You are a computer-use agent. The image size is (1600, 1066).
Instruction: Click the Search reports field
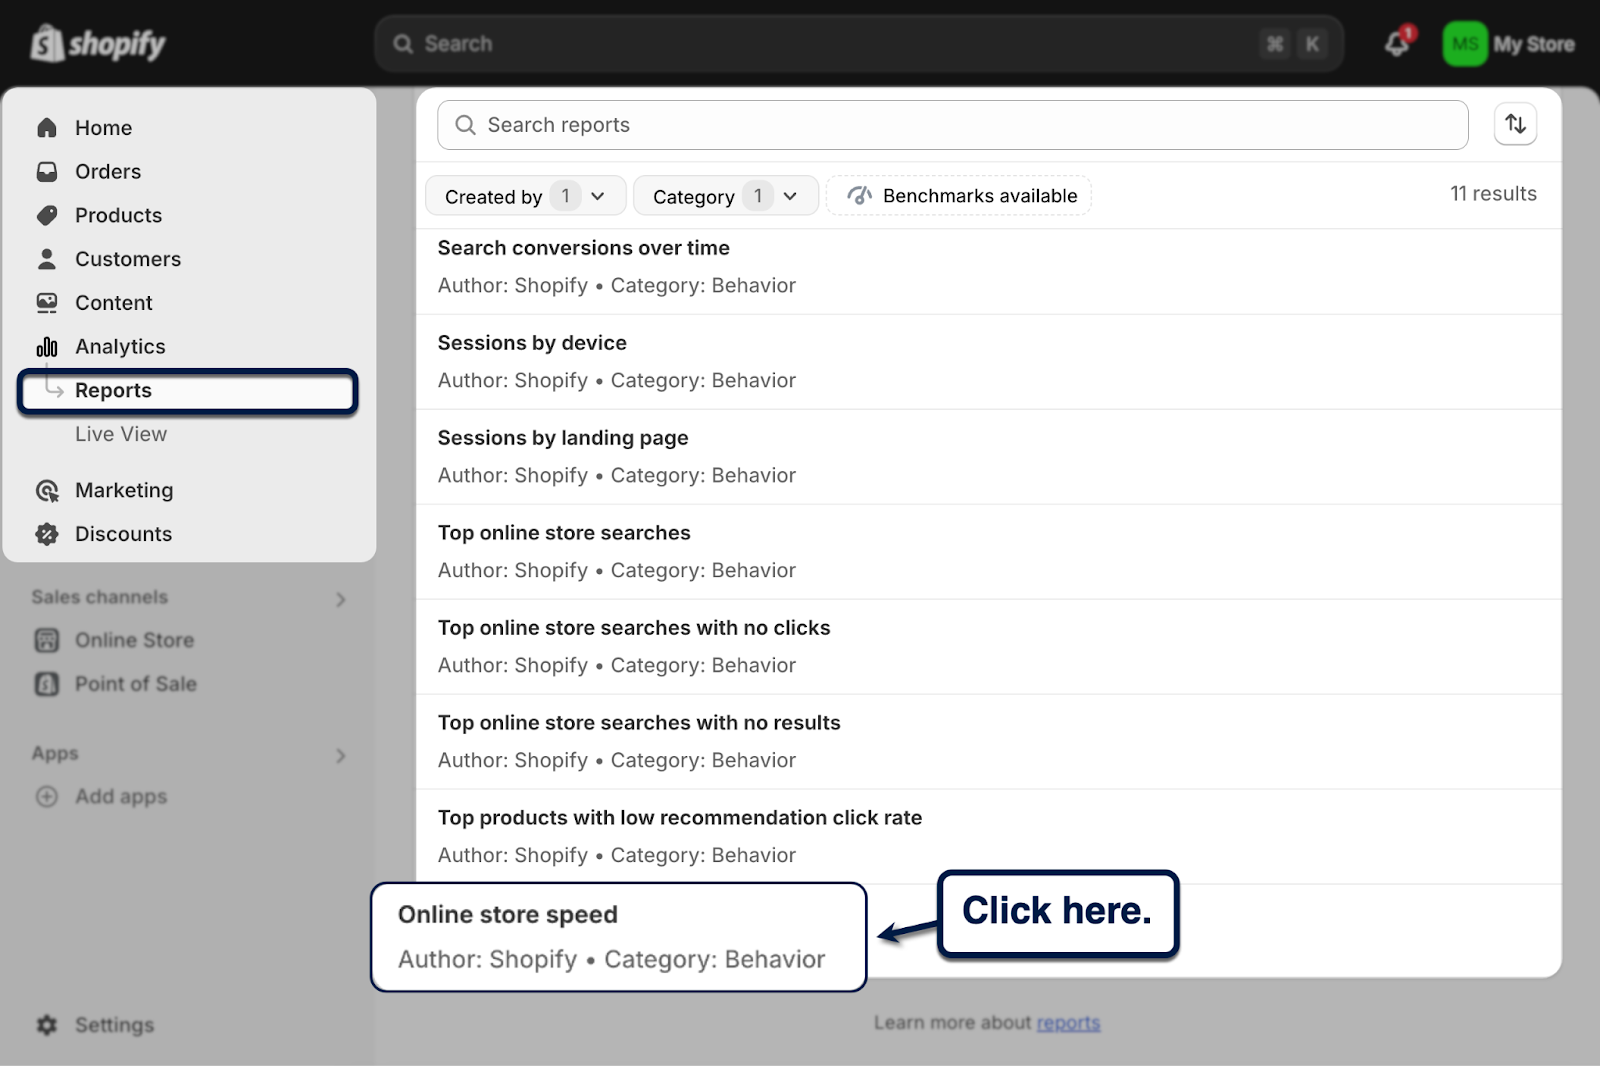coord(953,125)
